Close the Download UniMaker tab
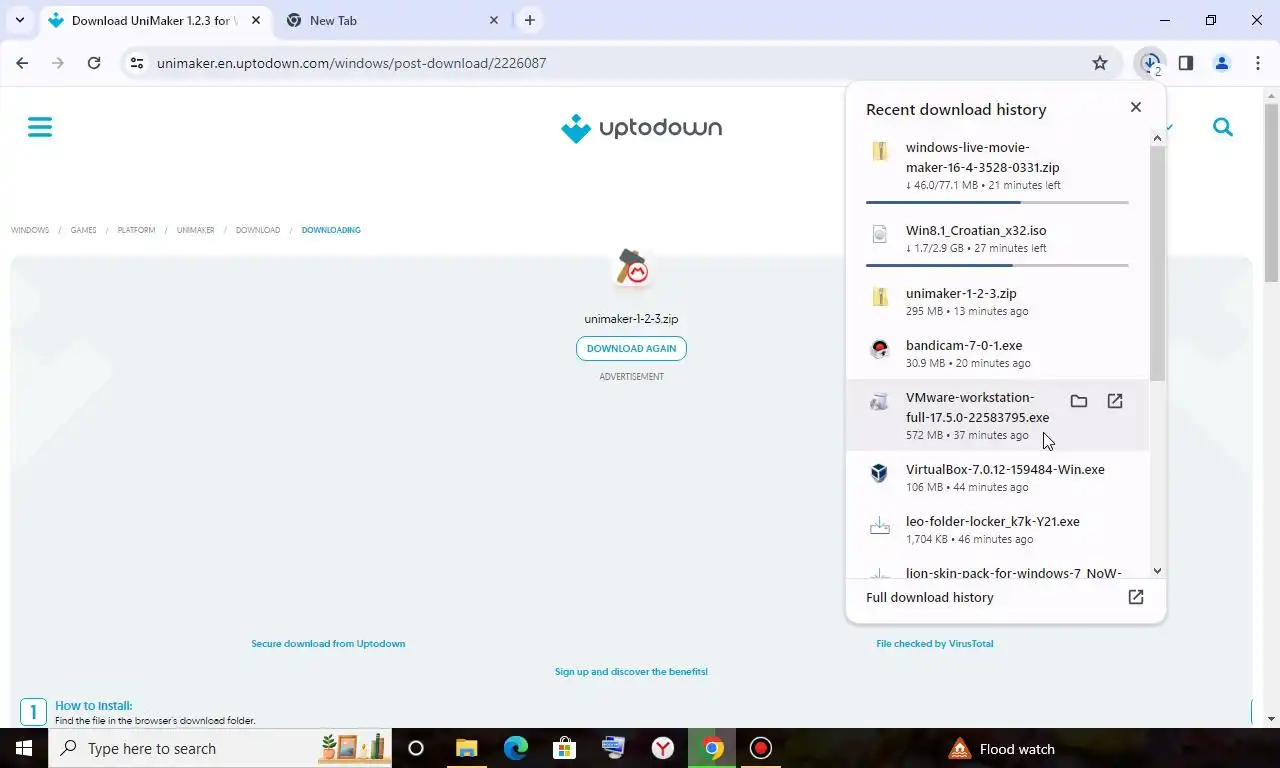1280x768 pixels. 256,20
